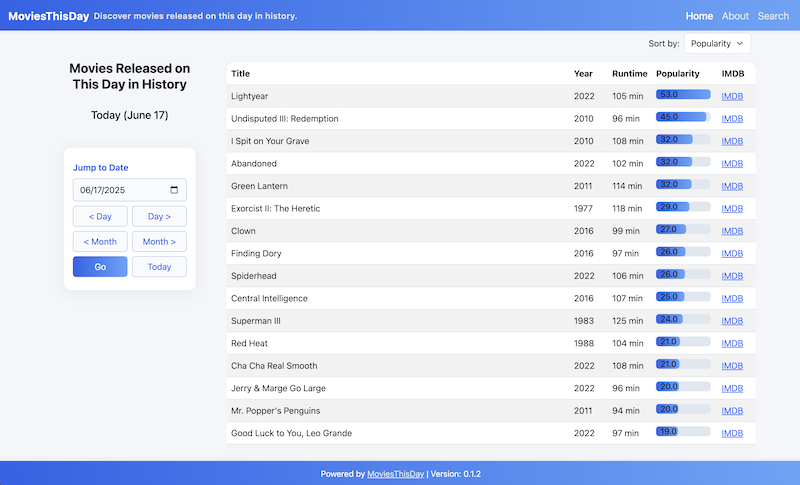Open IMDB link for Green Lantern
The image size is (800, 485).
point(732,186)
